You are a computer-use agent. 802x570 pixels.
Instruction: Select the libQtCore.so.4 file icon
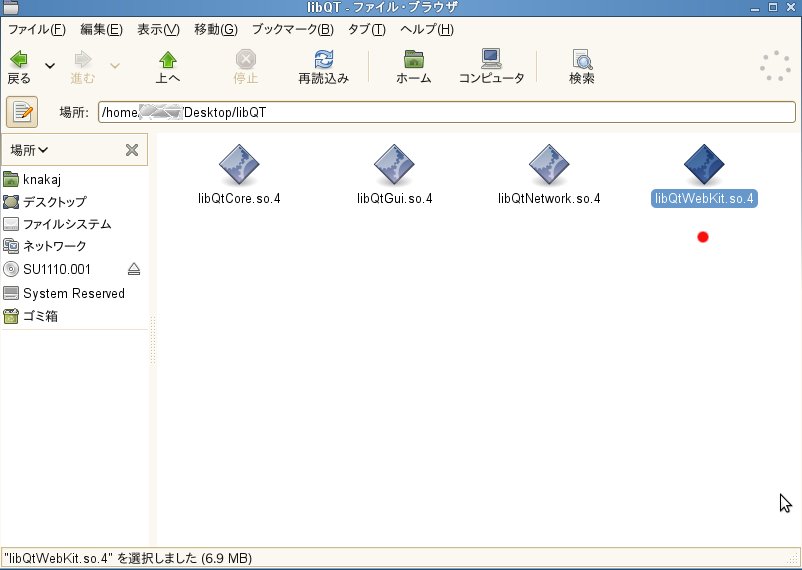click(239, 165)
